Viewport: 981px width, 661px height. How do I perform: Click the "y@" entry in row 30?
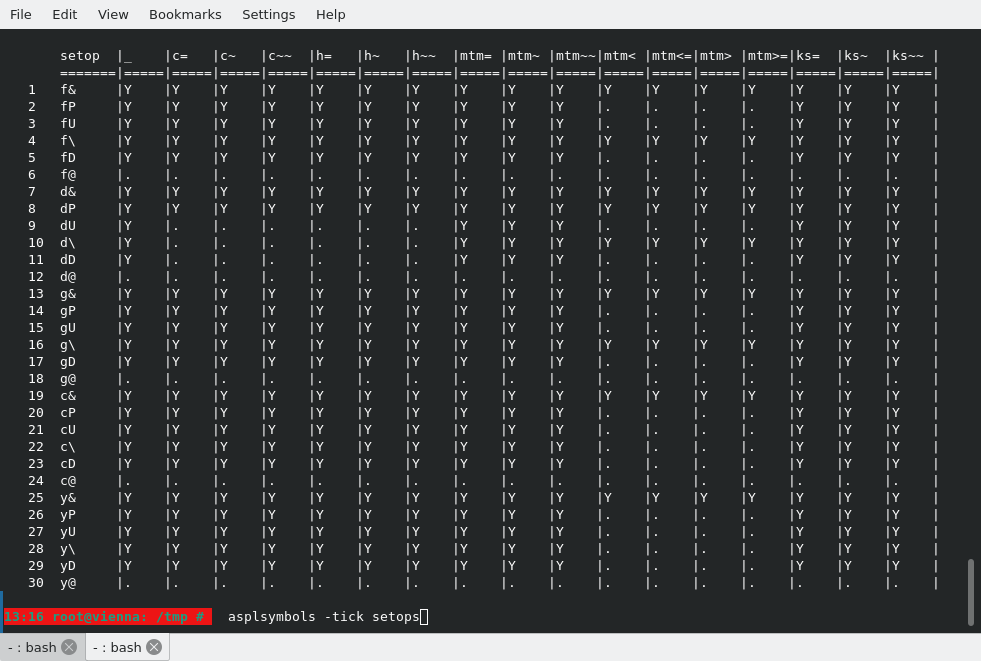(x=68, y=582)
